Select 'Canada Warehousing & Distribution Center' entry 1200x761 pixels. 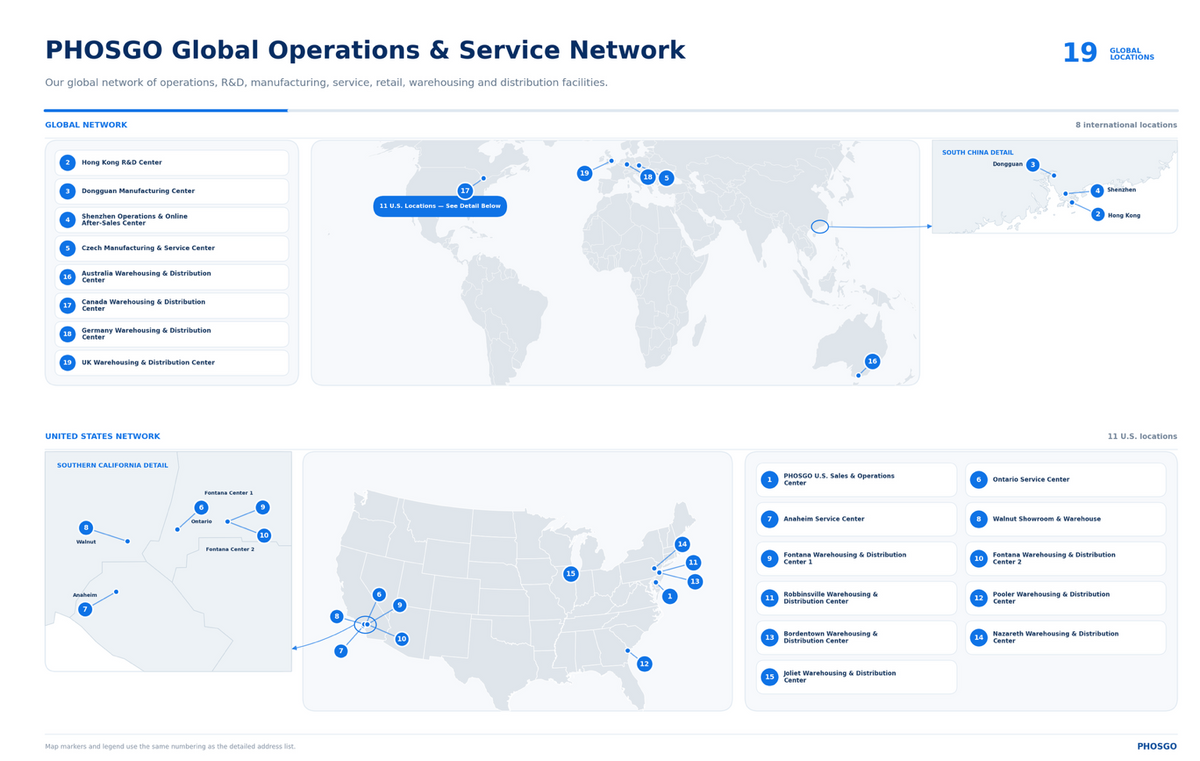pos(172,306)
